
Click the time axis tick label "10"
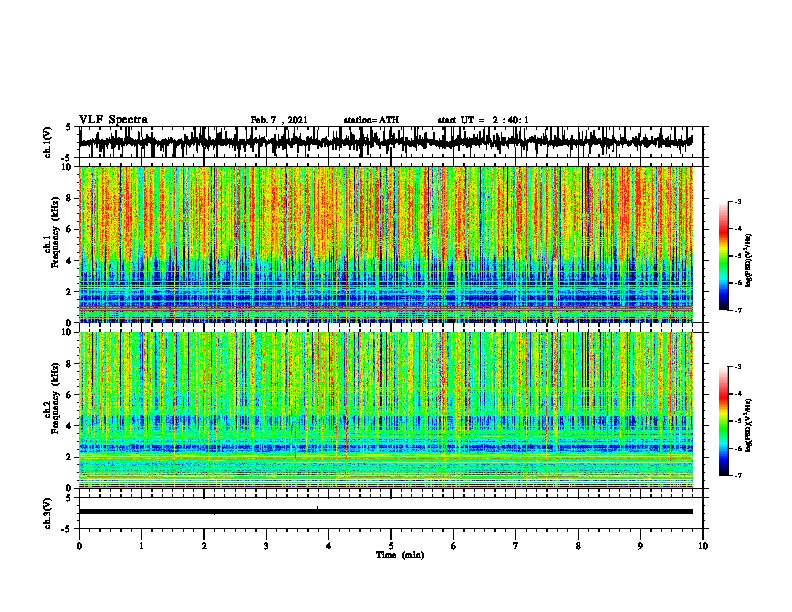pyautogui.click(x=703, y=546)
